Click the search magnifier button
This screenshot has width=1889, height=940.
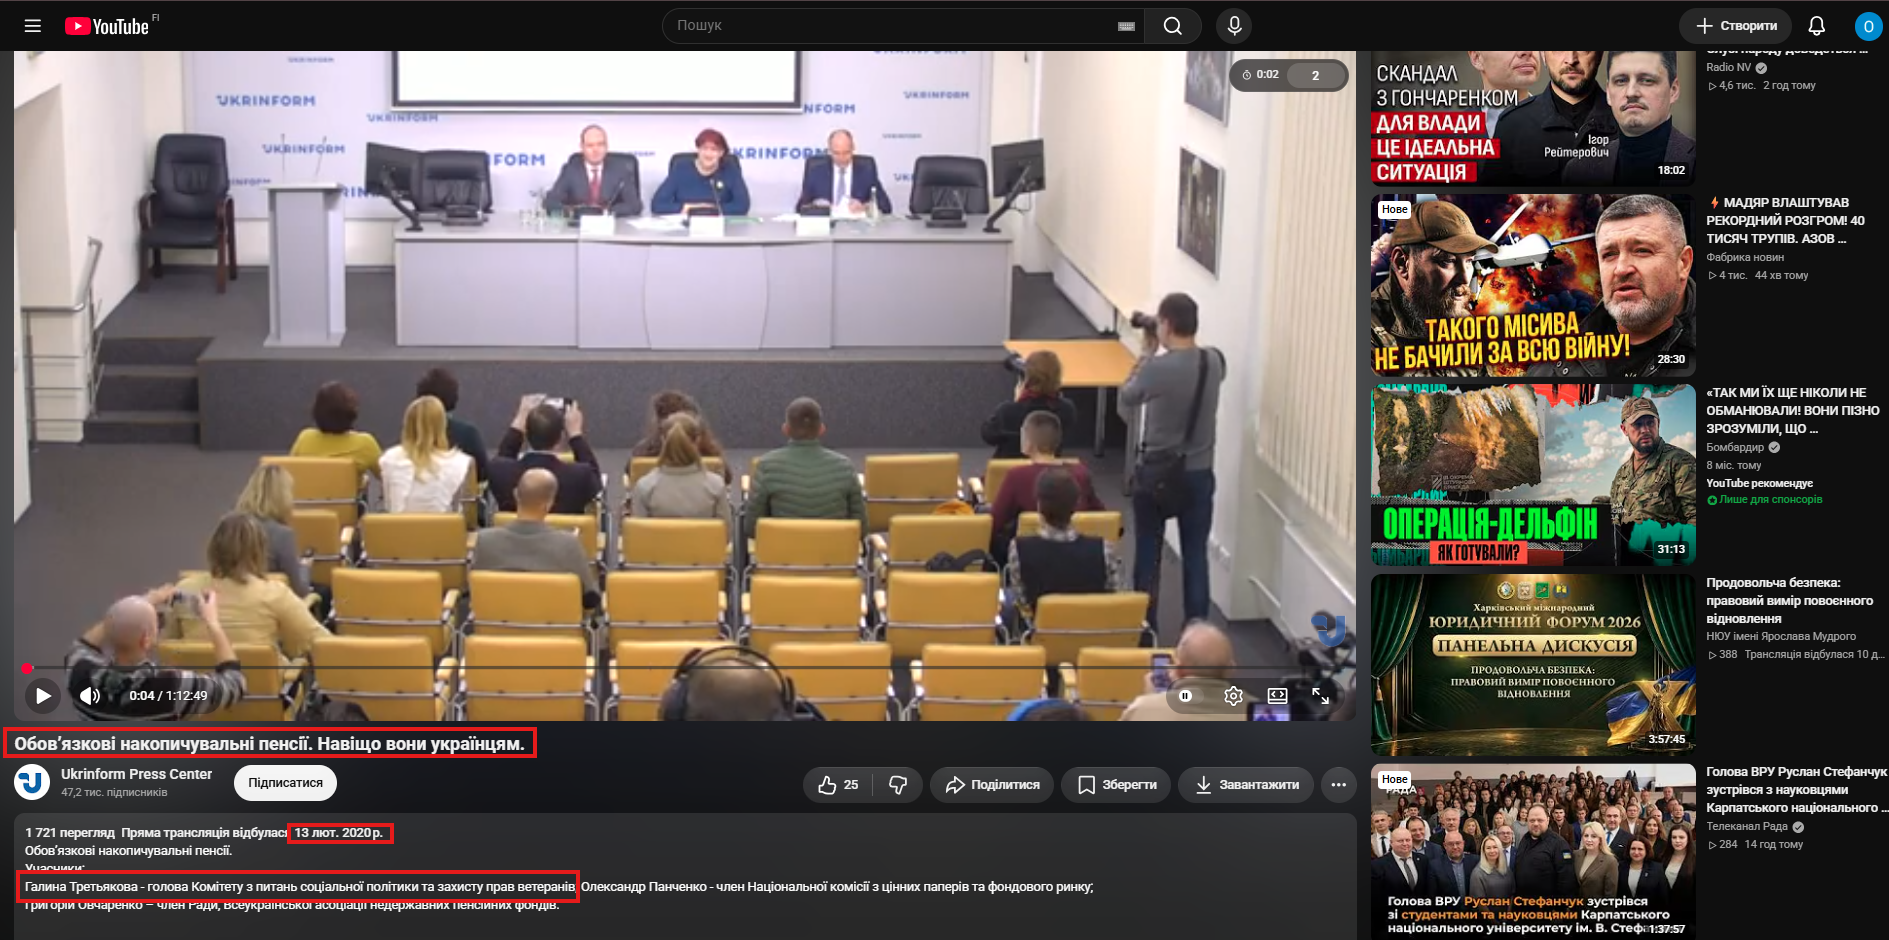point(1173,26)
